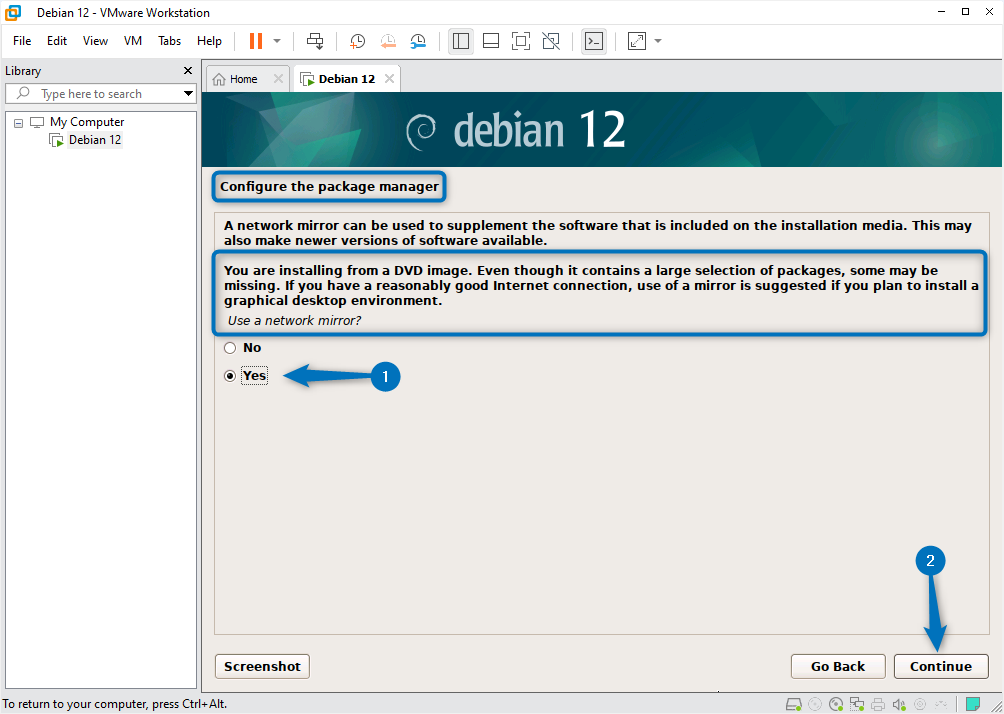Take a snapshot of the VM
Screen dimensions: 1004x714
click(x=357, y=41)
